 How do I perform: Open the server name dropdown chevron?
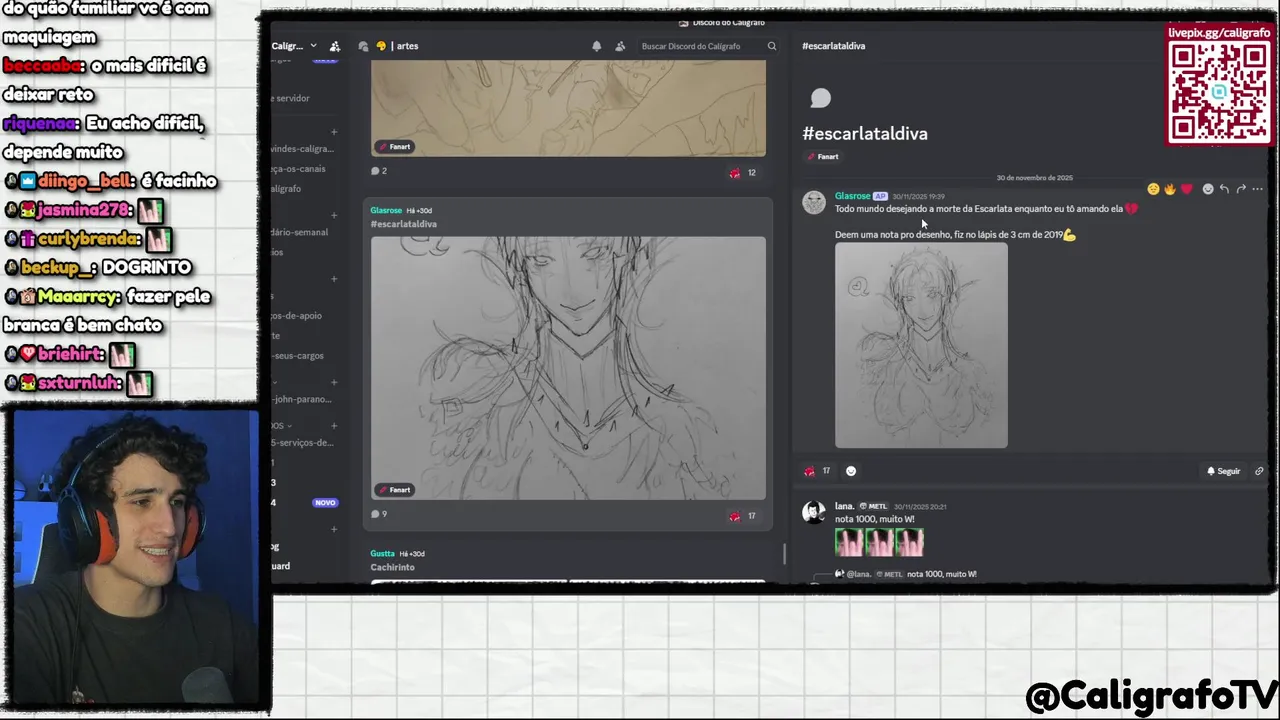[x=313, y=46]
